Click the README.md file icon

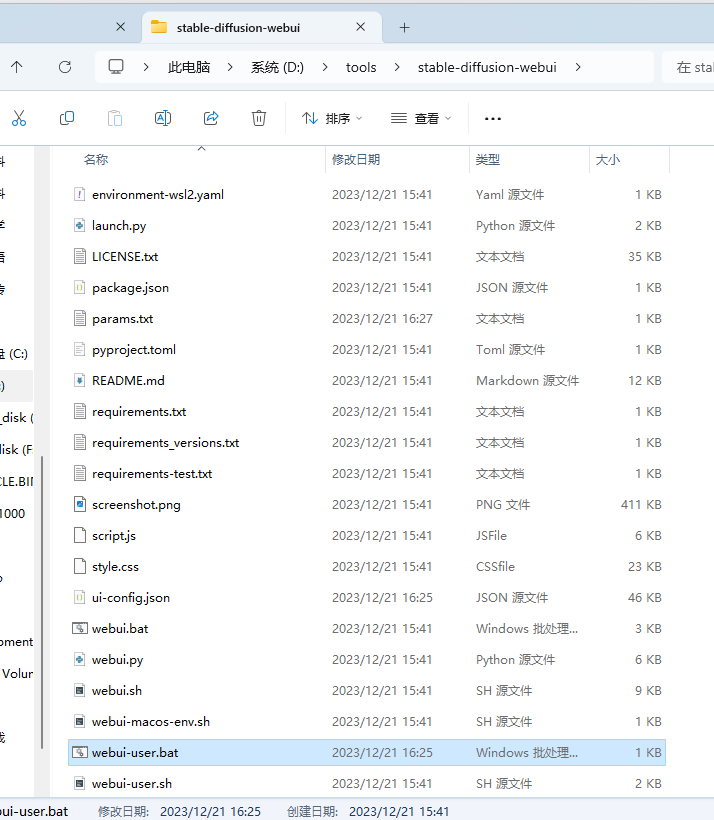80,380
